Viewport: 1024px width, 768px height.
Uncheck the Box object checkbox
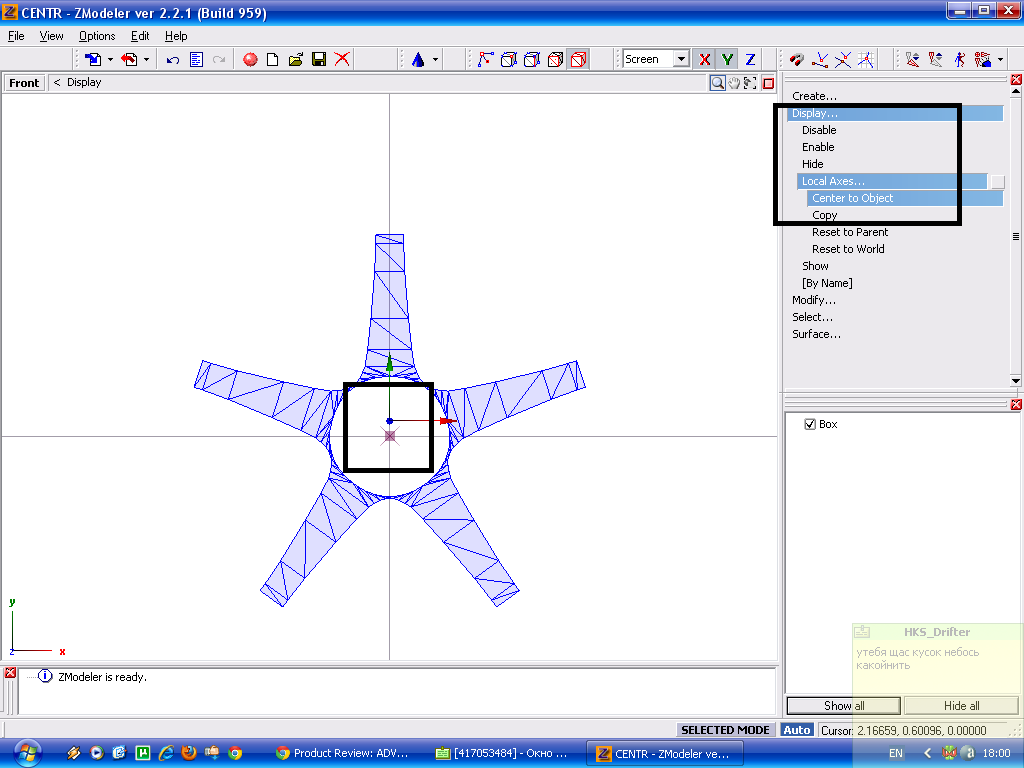(x=811, y=425)
